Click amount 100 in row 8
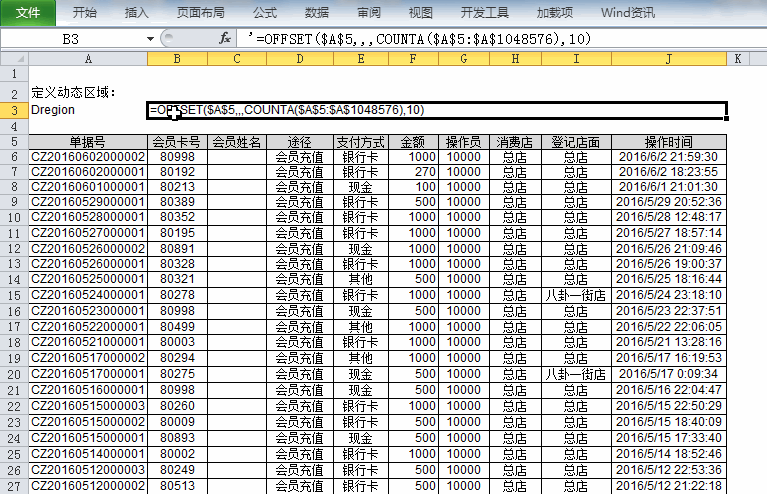This screenshot has width=767, height=494. click(413, 187)
